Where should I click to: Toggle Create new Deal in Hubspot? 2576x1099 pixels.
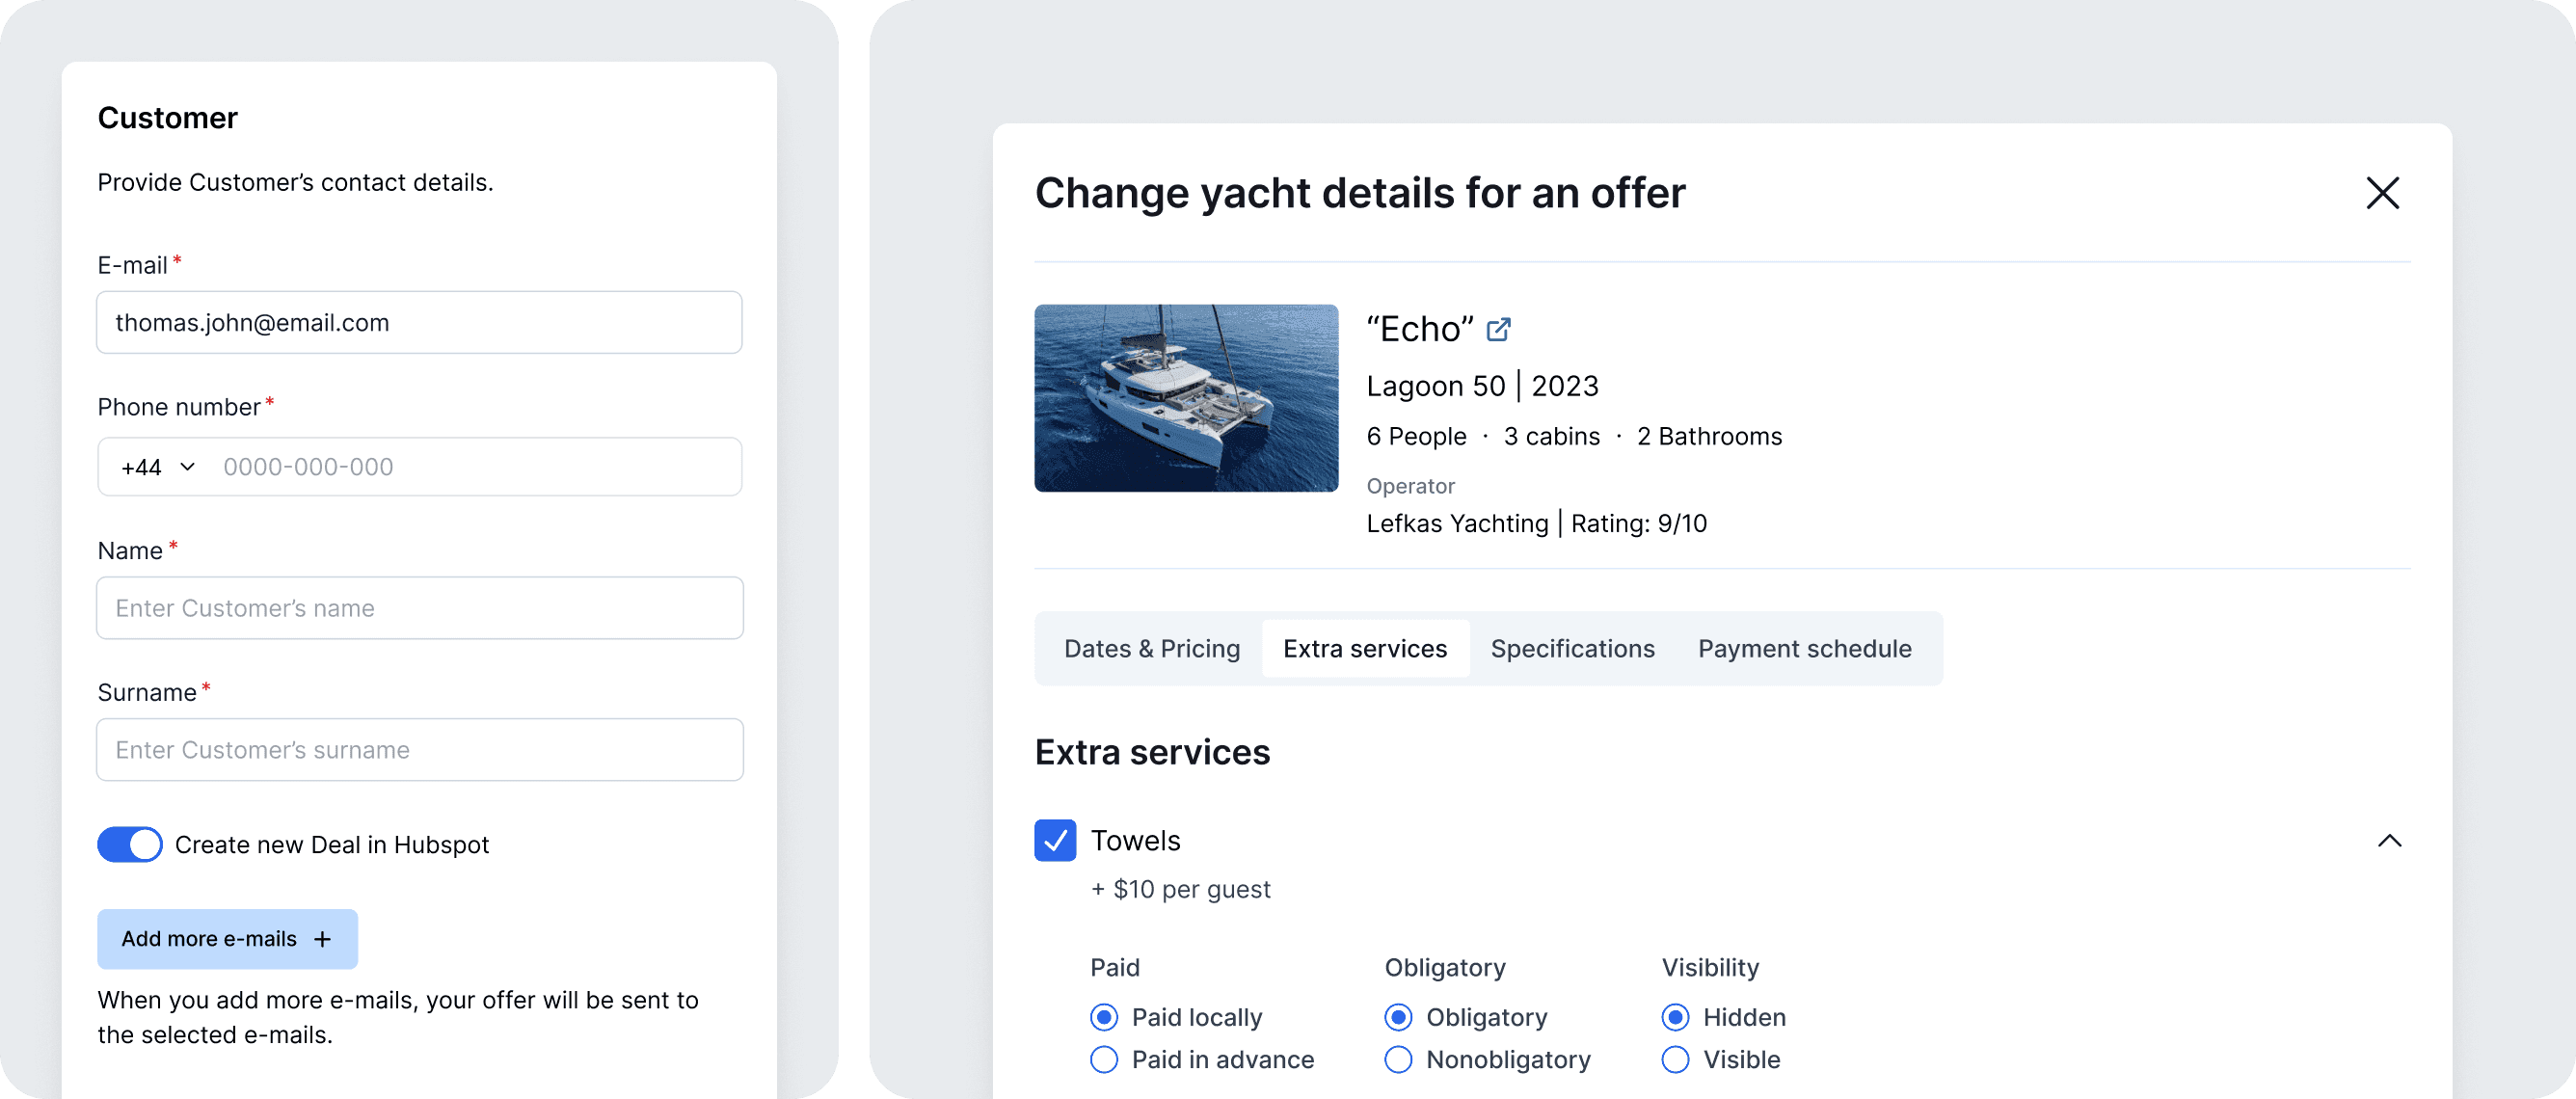(130, 845)
